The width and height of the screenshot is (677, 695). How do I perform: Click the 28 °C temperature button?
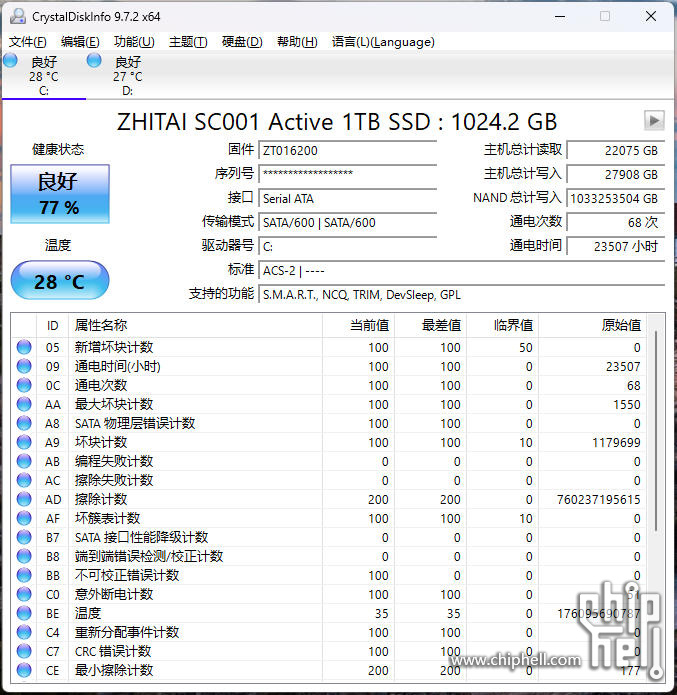pyautogui.click(x=59, y=281)
